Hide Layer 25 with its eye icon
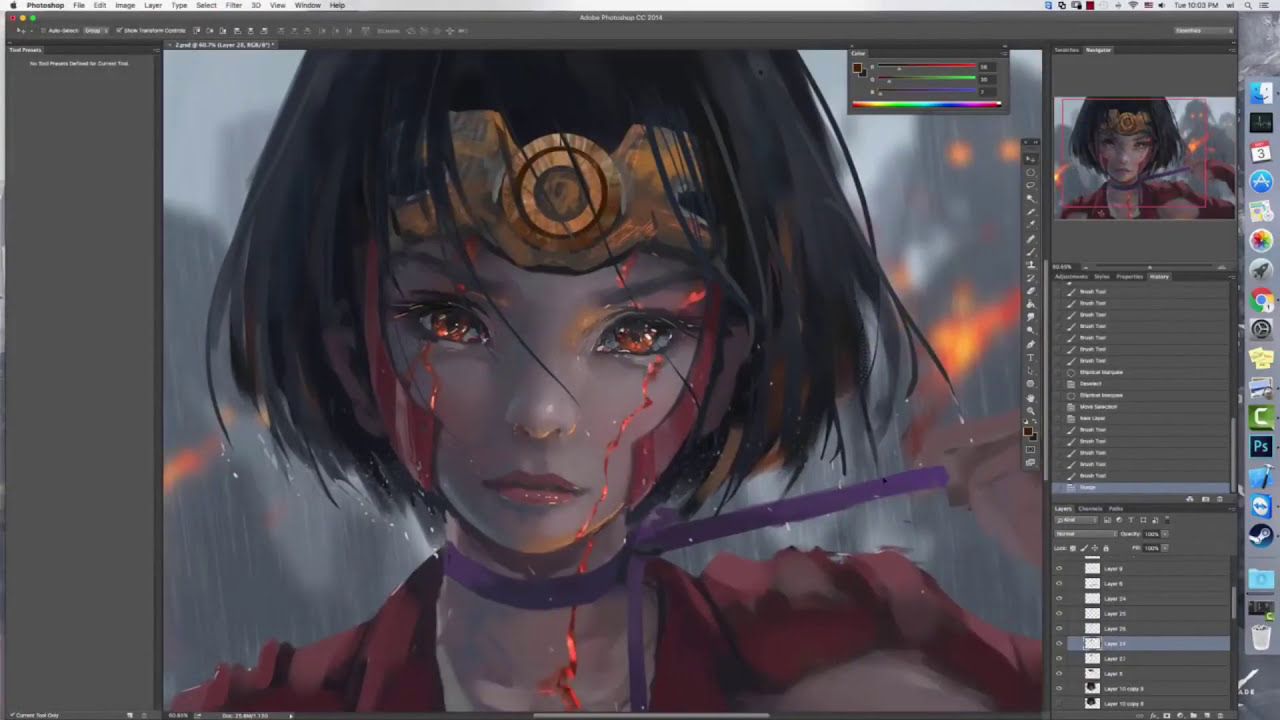 (x=1059, y=613)
